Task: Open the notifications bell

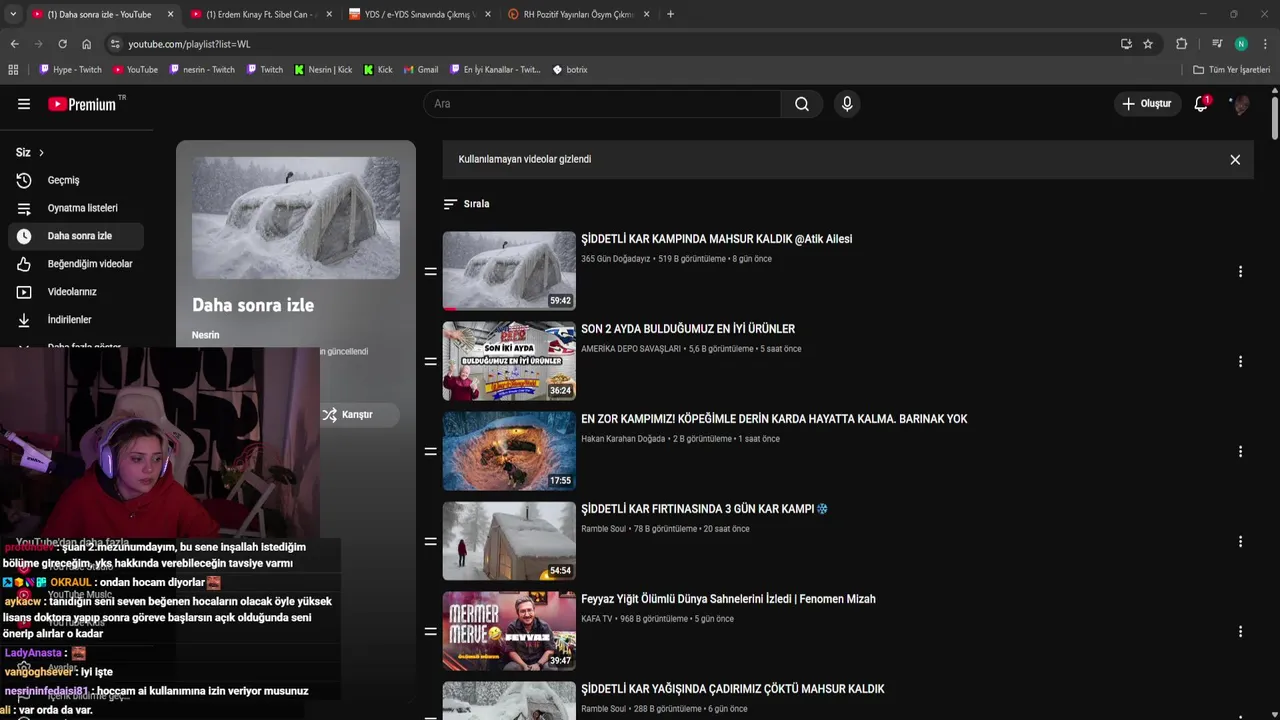Action: coord(1201,104)
